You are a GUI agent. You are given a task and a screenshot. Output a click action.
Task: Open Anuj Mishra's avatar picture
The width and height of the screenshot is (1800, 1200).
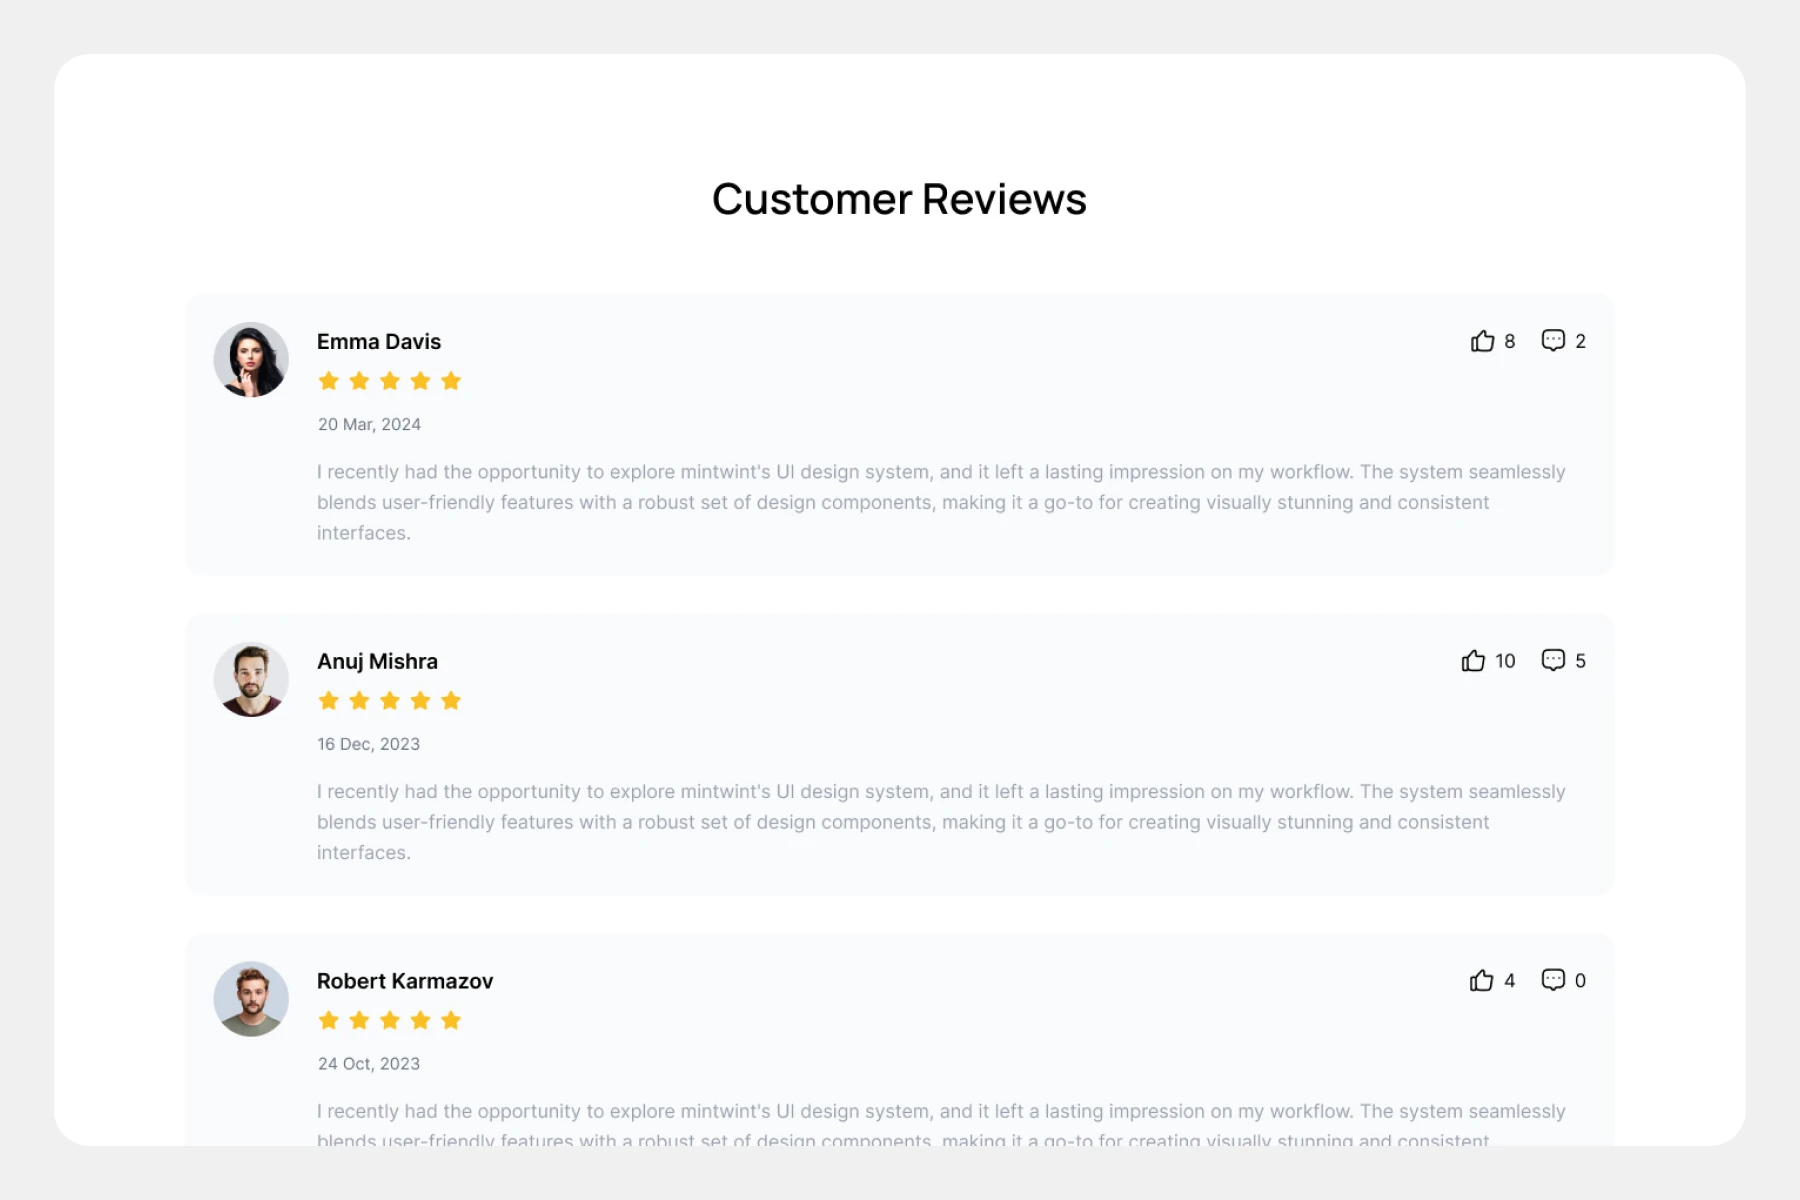pyautogui.click(x=251, y=680)
